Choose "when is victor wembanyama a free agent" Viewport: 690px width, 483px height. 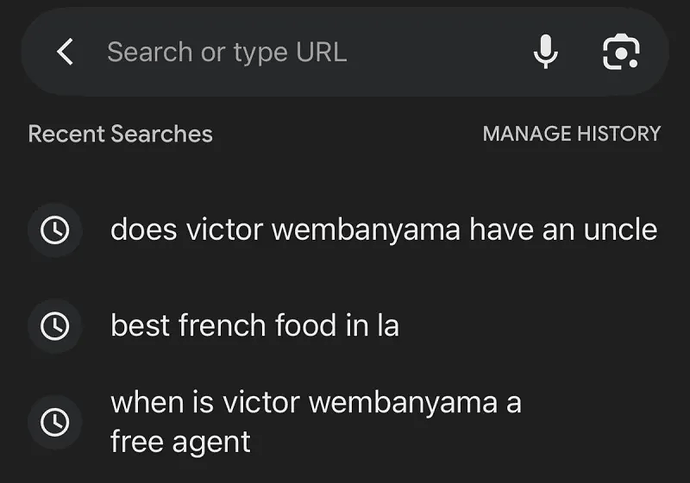[x=315, y=421]
